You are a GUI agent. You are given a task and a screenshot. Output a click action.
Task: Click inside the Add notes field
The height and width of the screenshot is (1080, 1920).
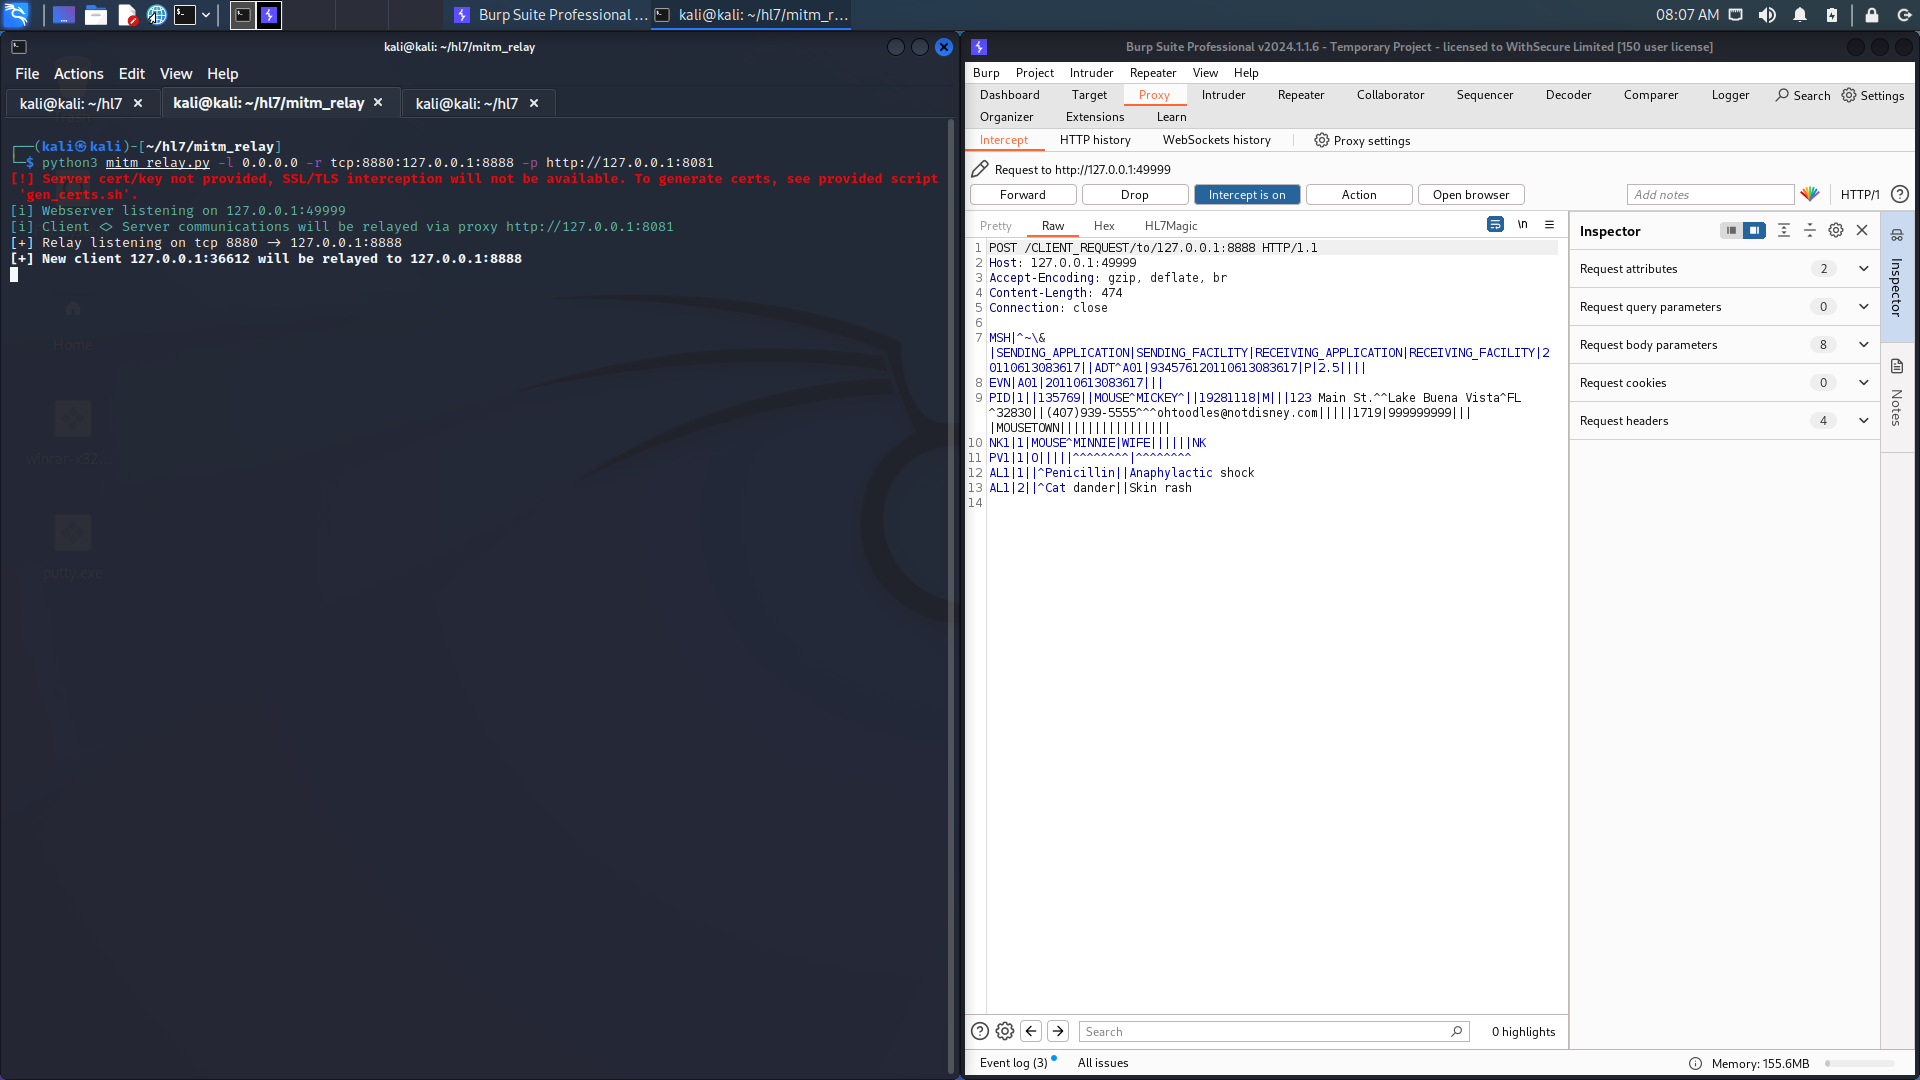pyautogui.click(x=1710, y=194)
